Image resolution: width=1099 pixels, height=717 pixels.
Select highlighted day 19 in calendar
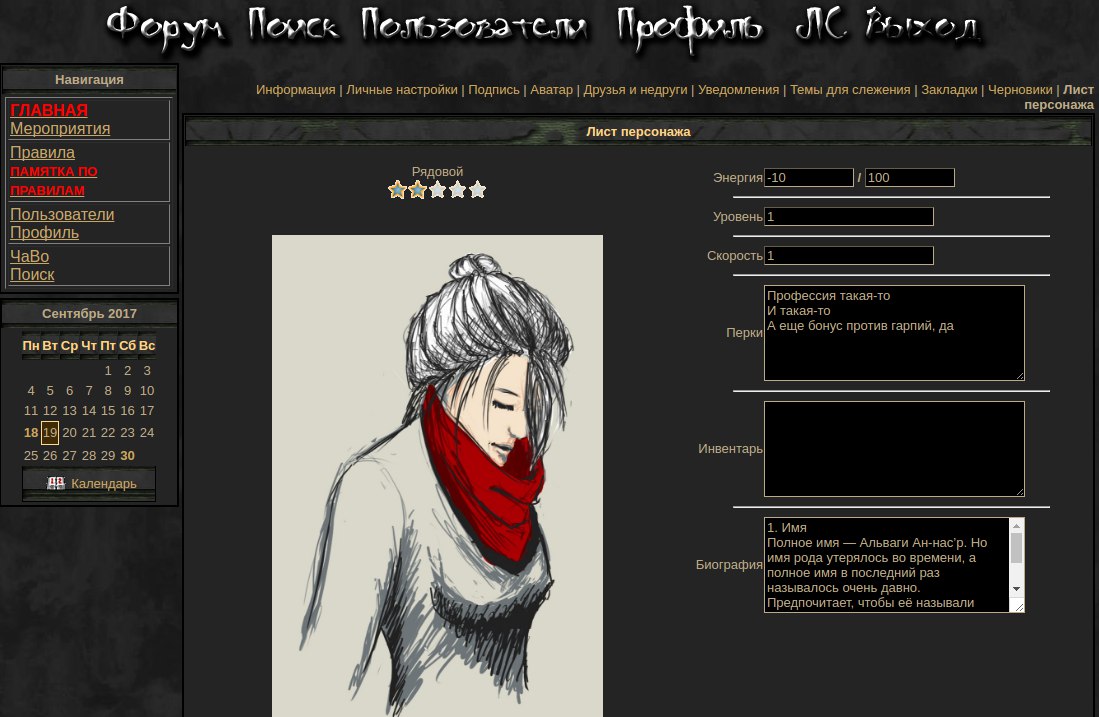click(50, 432)
